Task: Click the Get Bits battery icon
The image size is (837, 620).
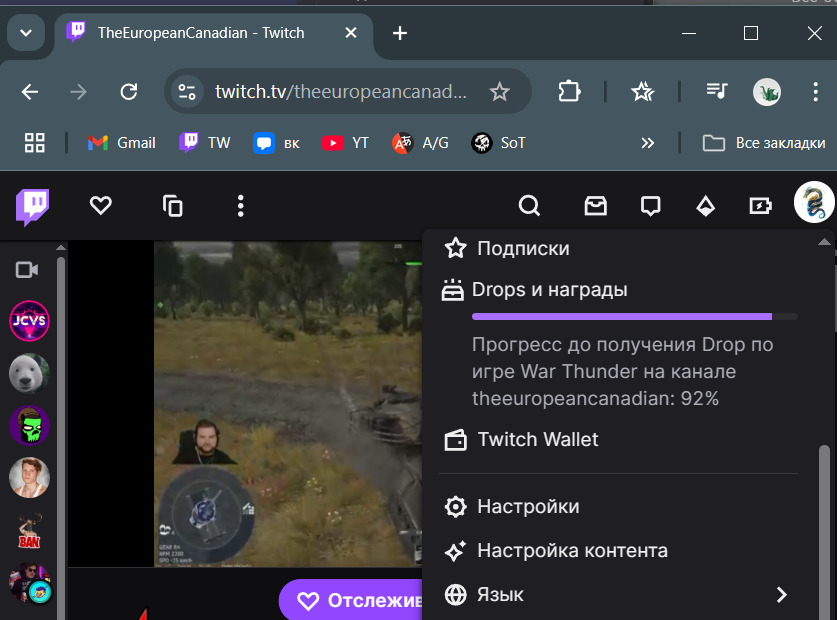Action: [760, 206]
